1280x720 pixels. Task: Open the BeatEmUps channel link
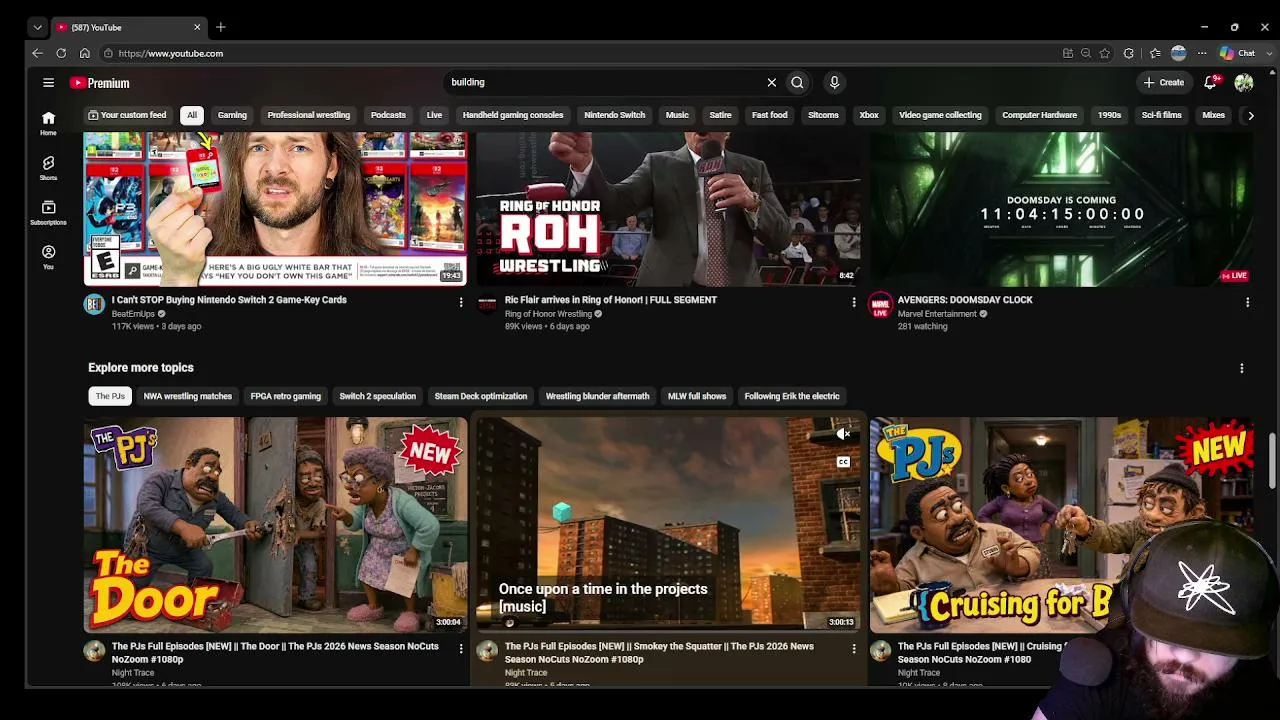point(132,314)
